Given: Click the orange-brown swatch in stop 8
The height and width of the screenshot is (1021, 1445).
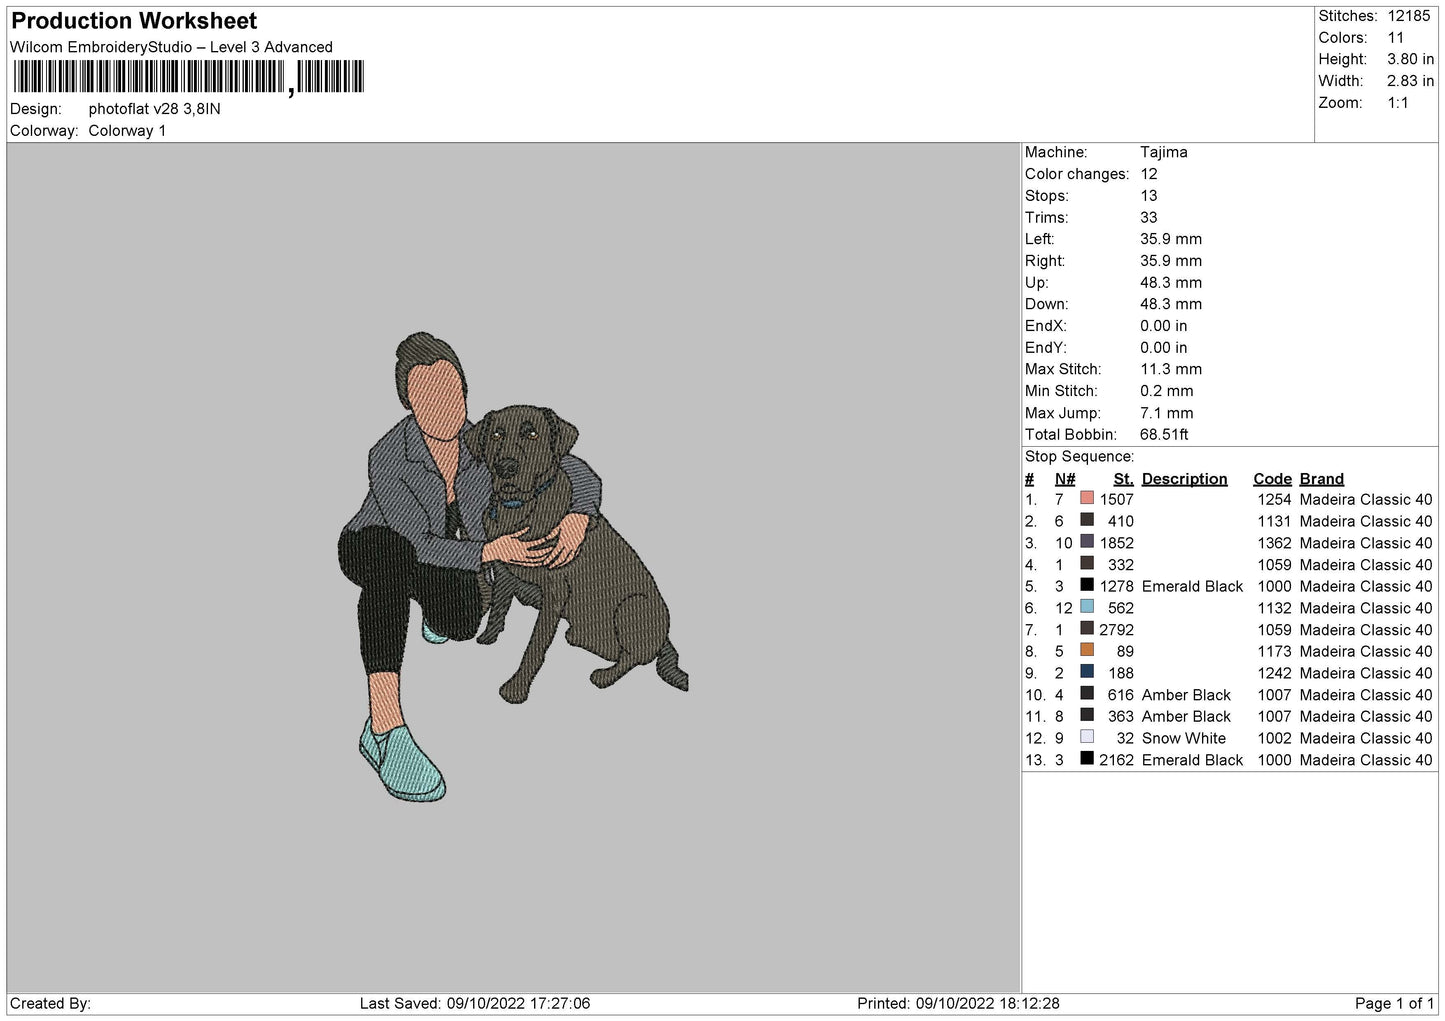Looking at the screenshot, I should click(x=1087, y=650).
